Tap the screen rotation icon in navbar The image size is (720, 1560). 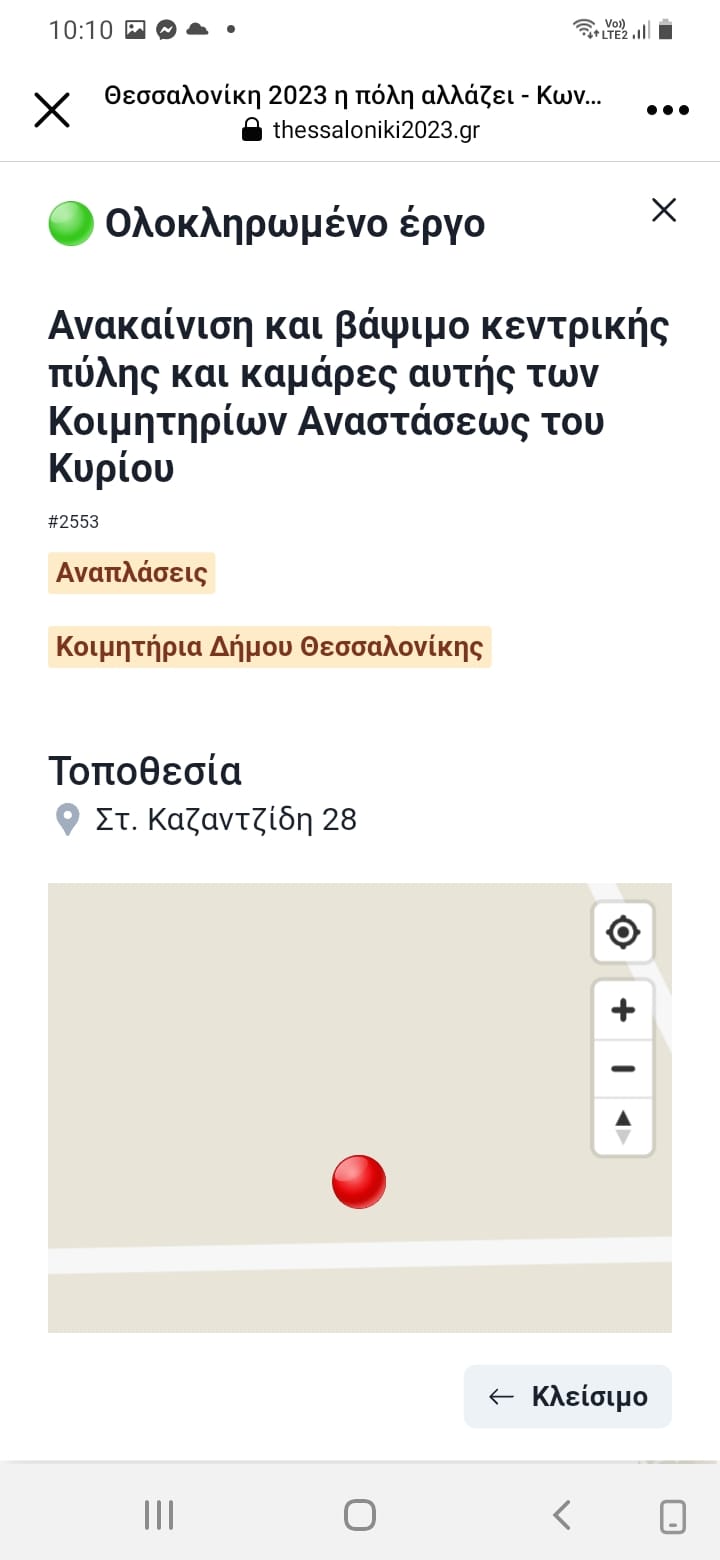[x=673, y=1516]
